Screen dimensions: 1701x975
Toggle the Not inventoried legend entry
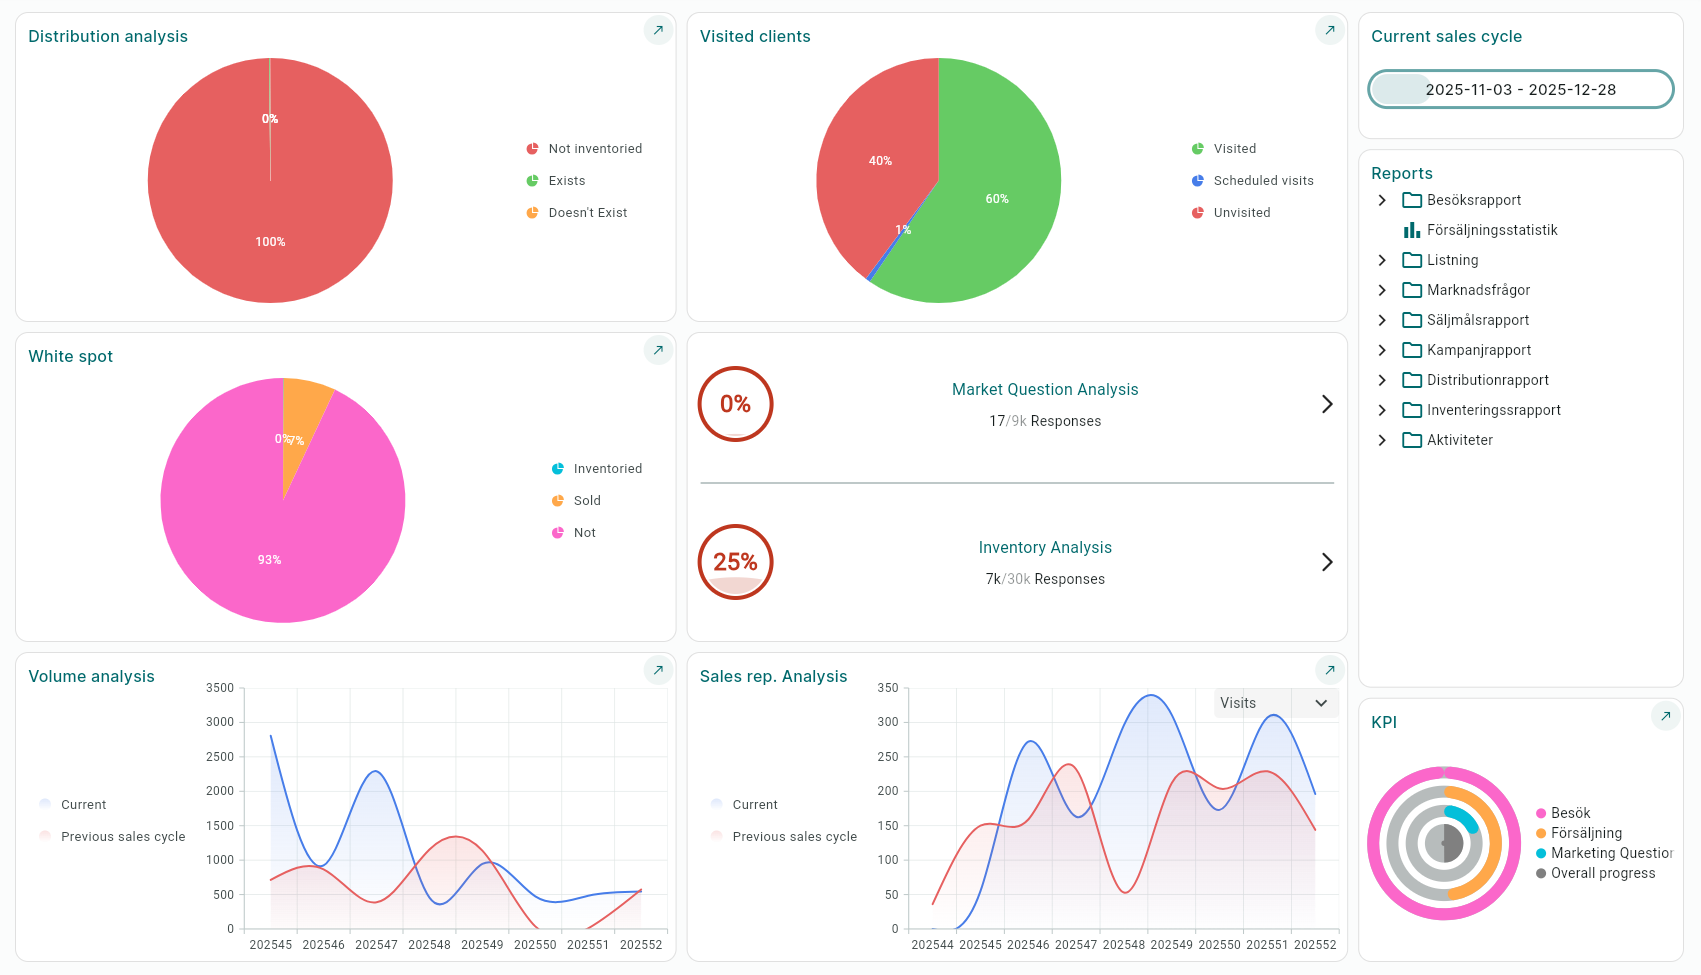tap(585, 149)
